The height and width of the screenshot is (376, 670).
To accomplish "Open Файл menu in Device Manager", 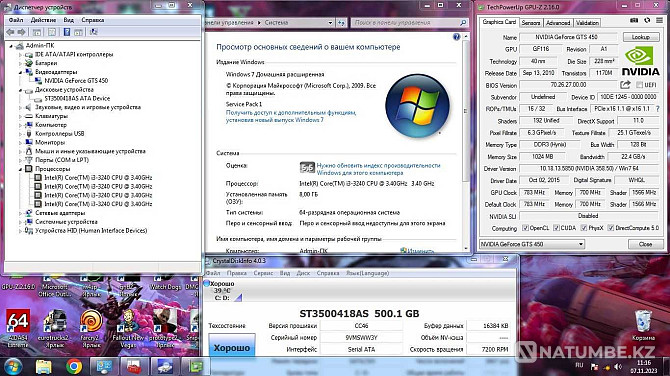I will (x=16, y=20).
